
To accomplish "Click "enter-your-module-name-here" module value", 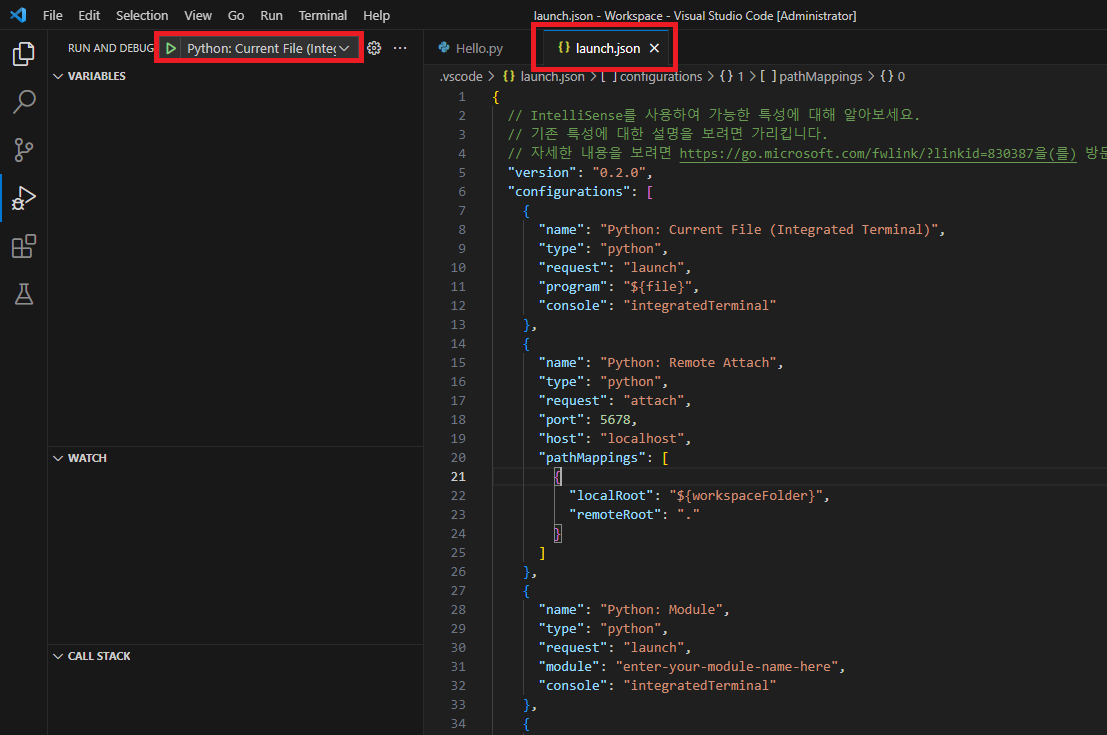I will (726, 667).
